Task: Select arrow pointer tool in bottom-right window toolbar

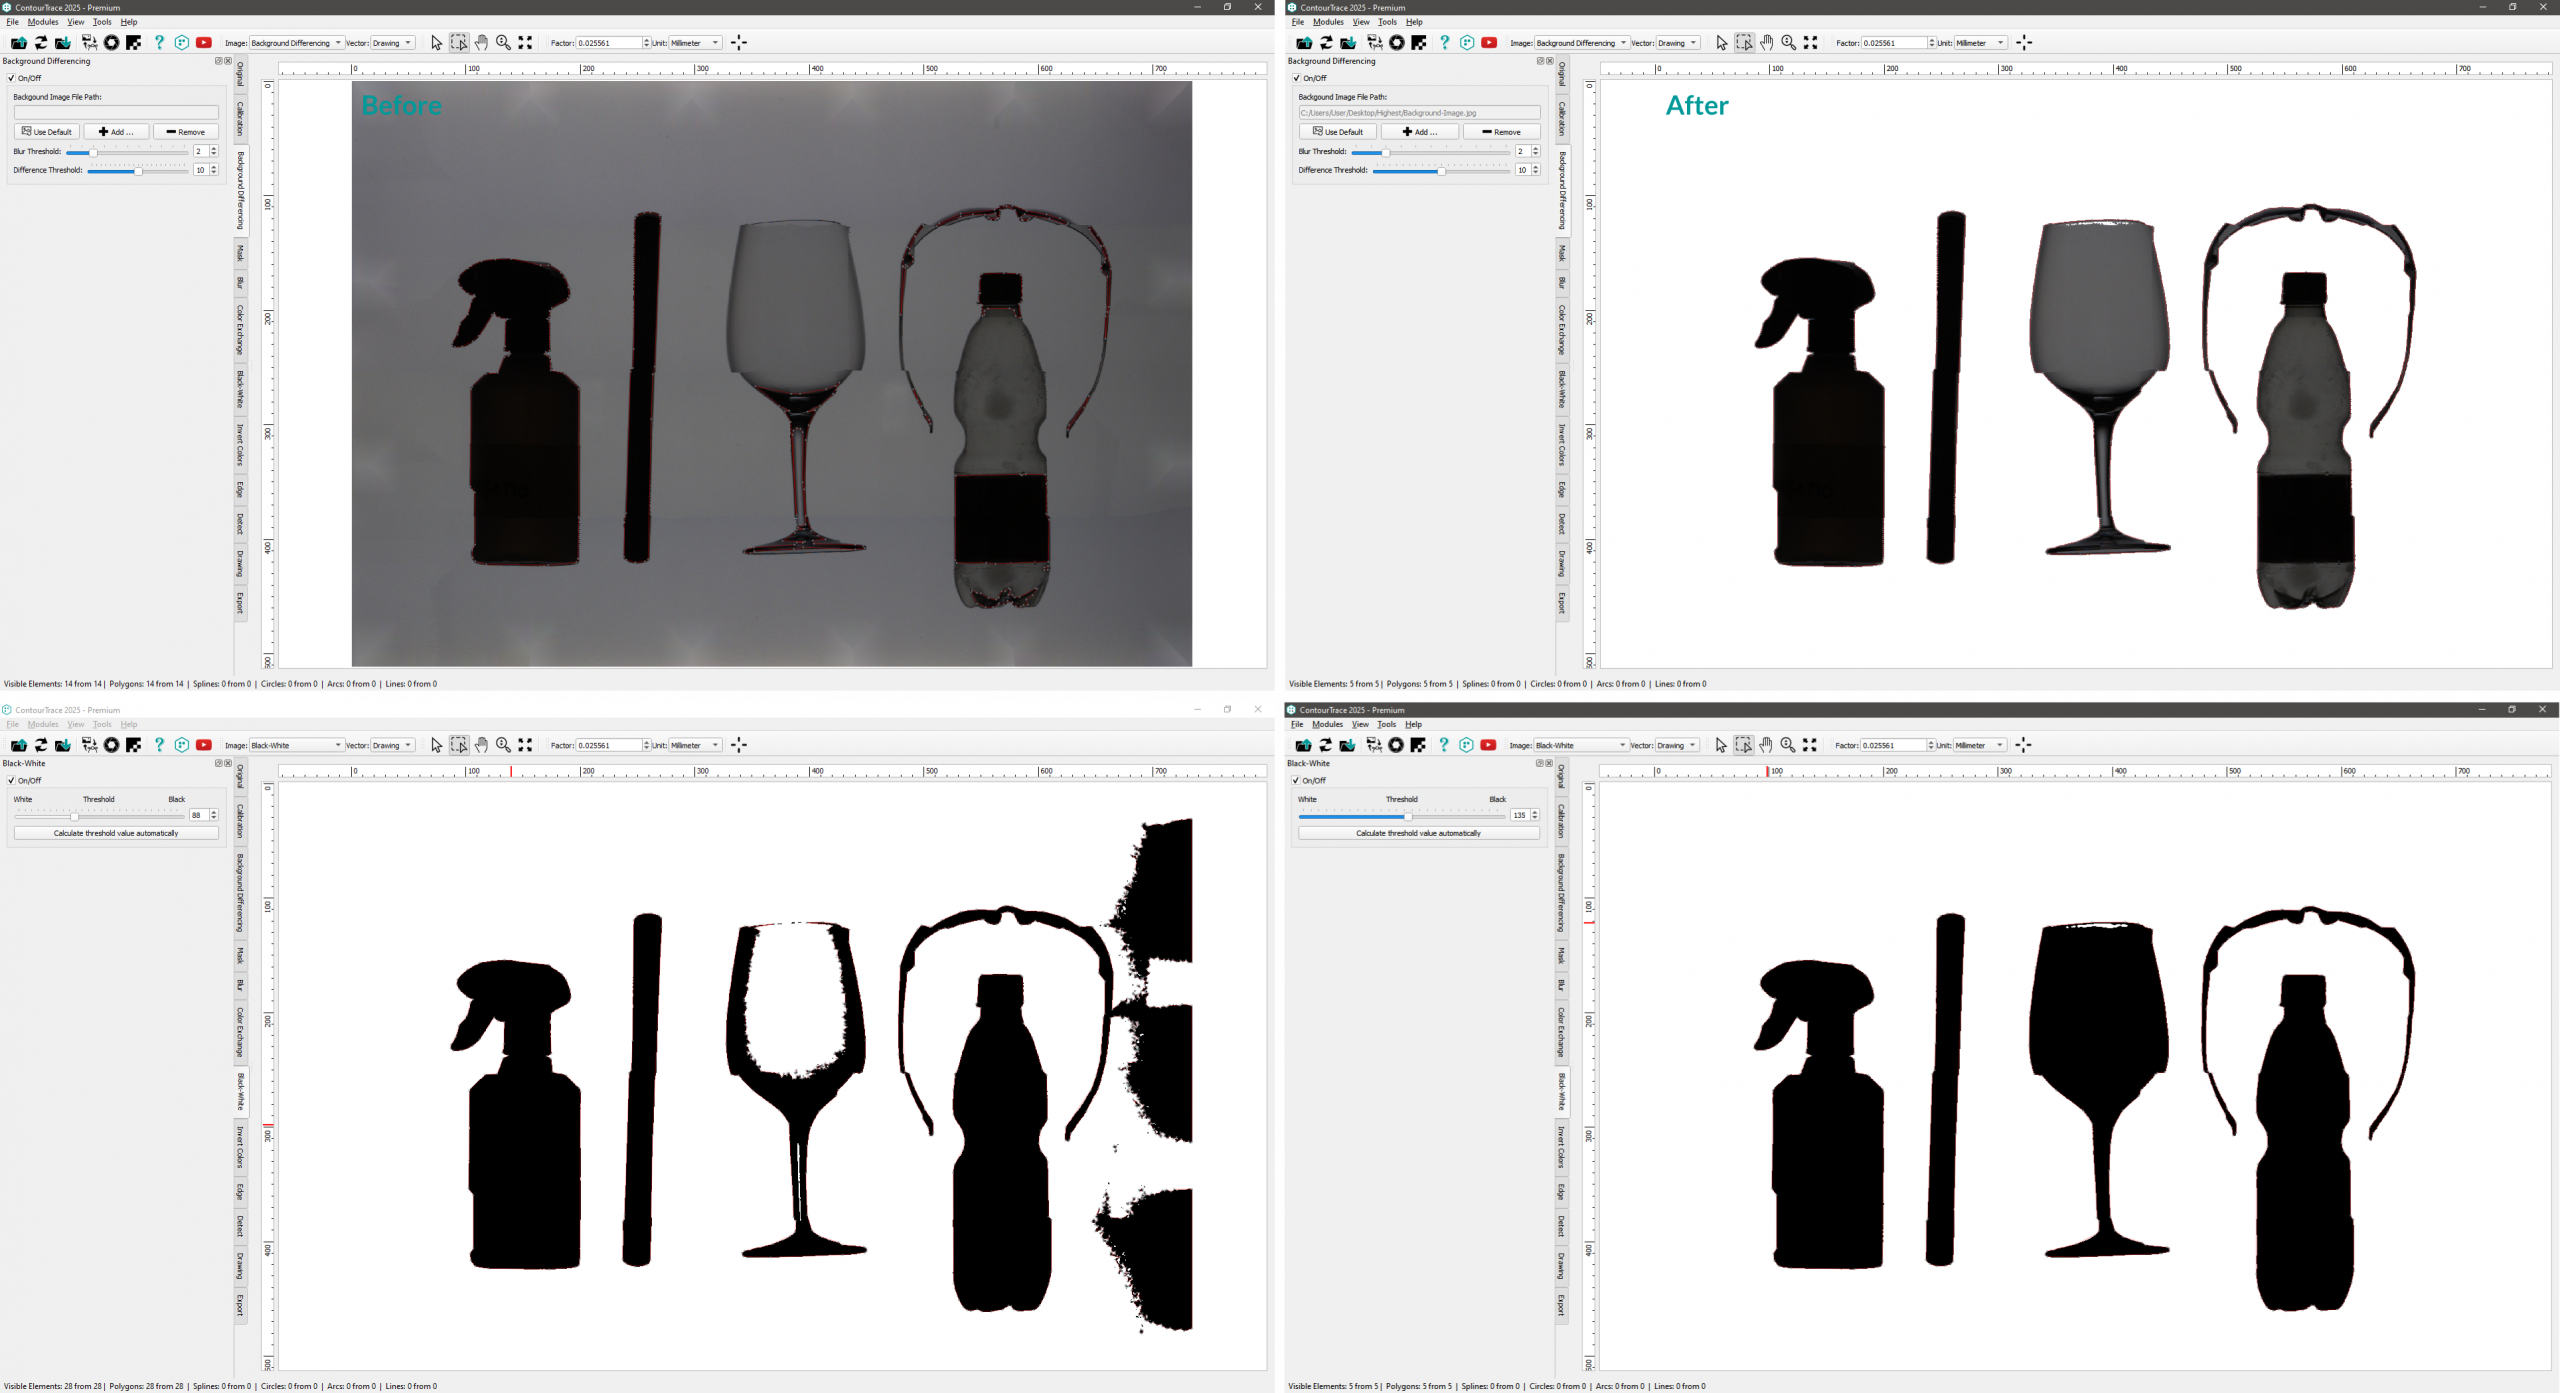Action: tap(1720, 745)
